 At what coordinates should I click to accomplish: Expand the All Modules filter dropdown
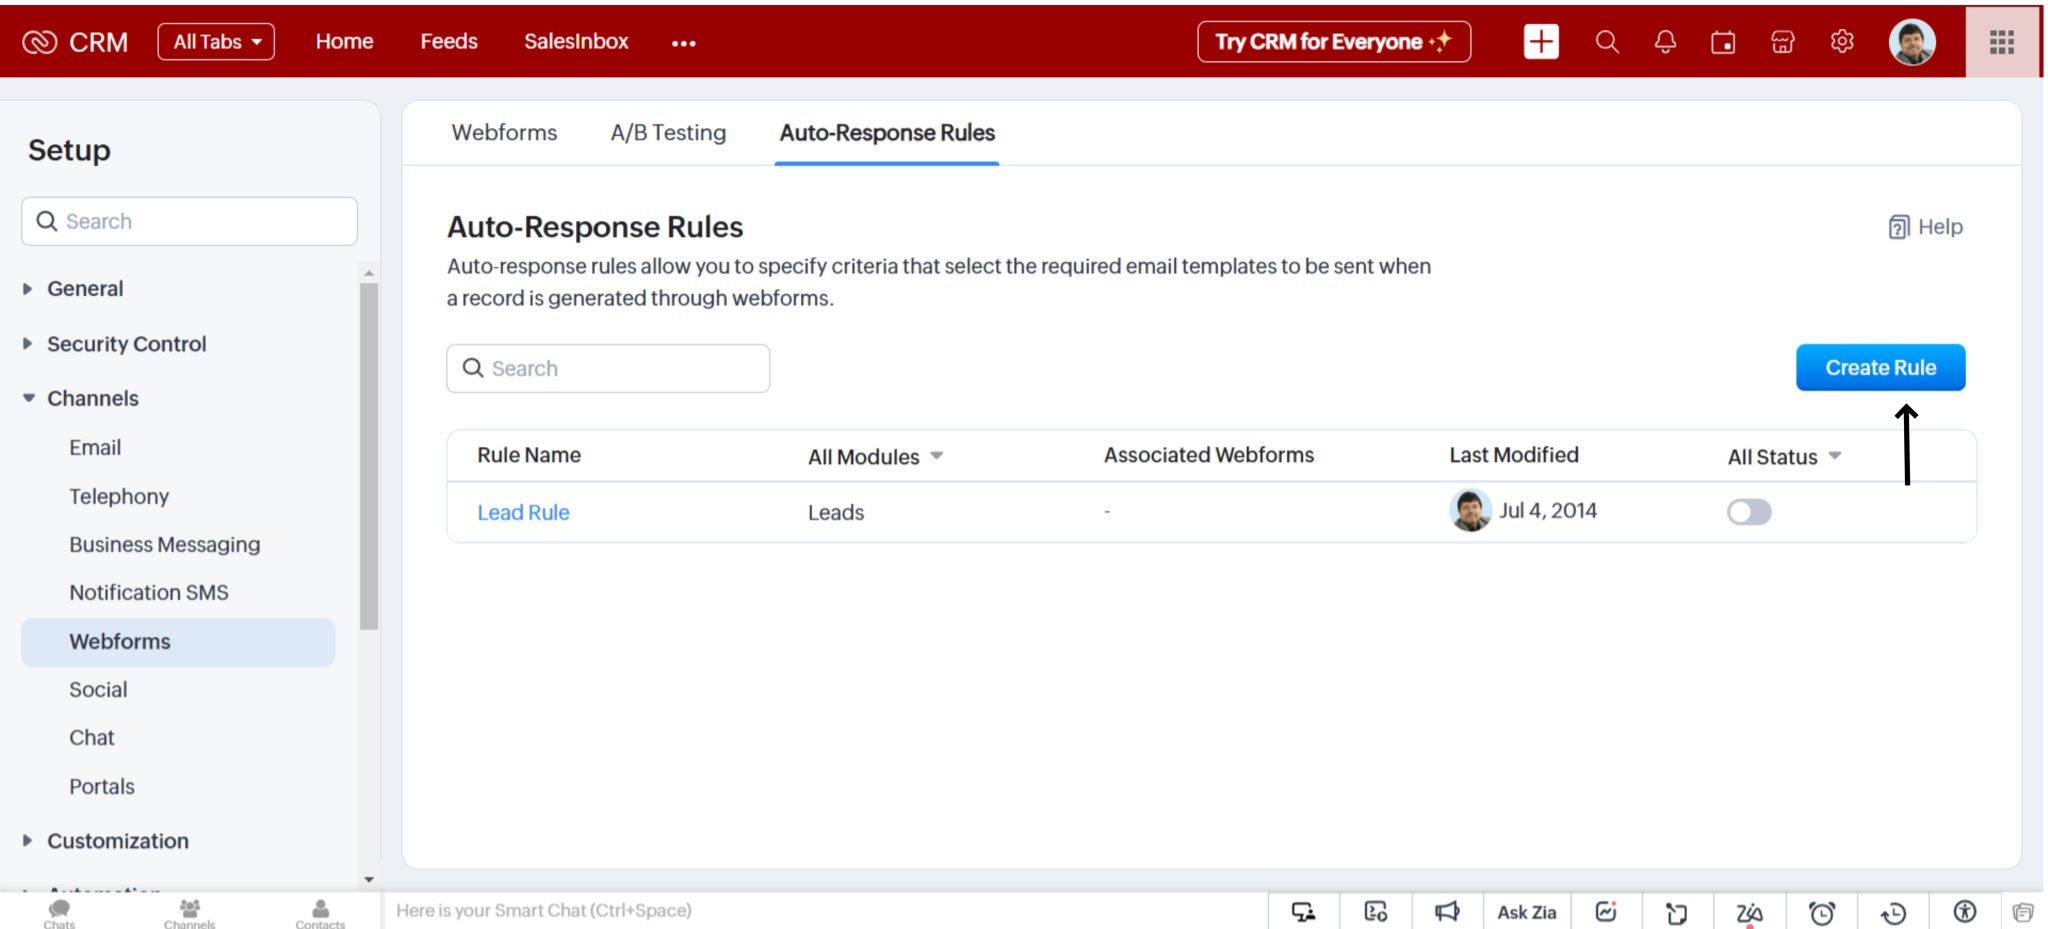tap(937, 456)
